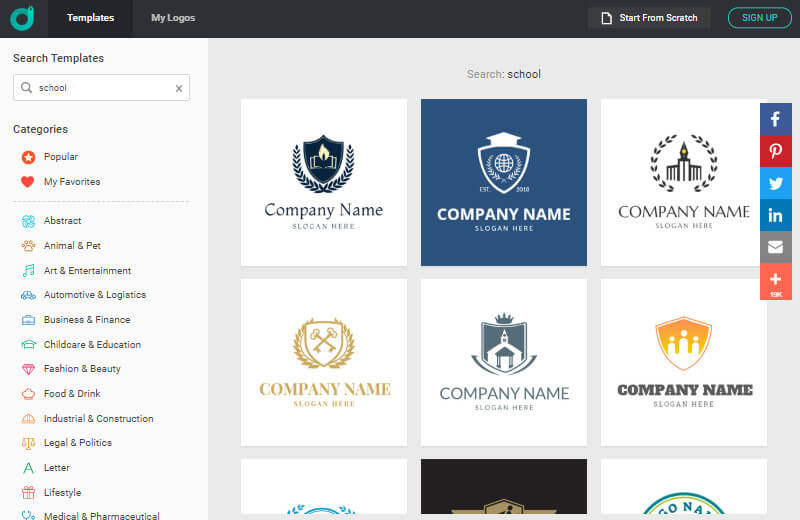This screenshot has height=520, width=800.
Task: Choose the Letter label
Action: [x=57, y=467]
